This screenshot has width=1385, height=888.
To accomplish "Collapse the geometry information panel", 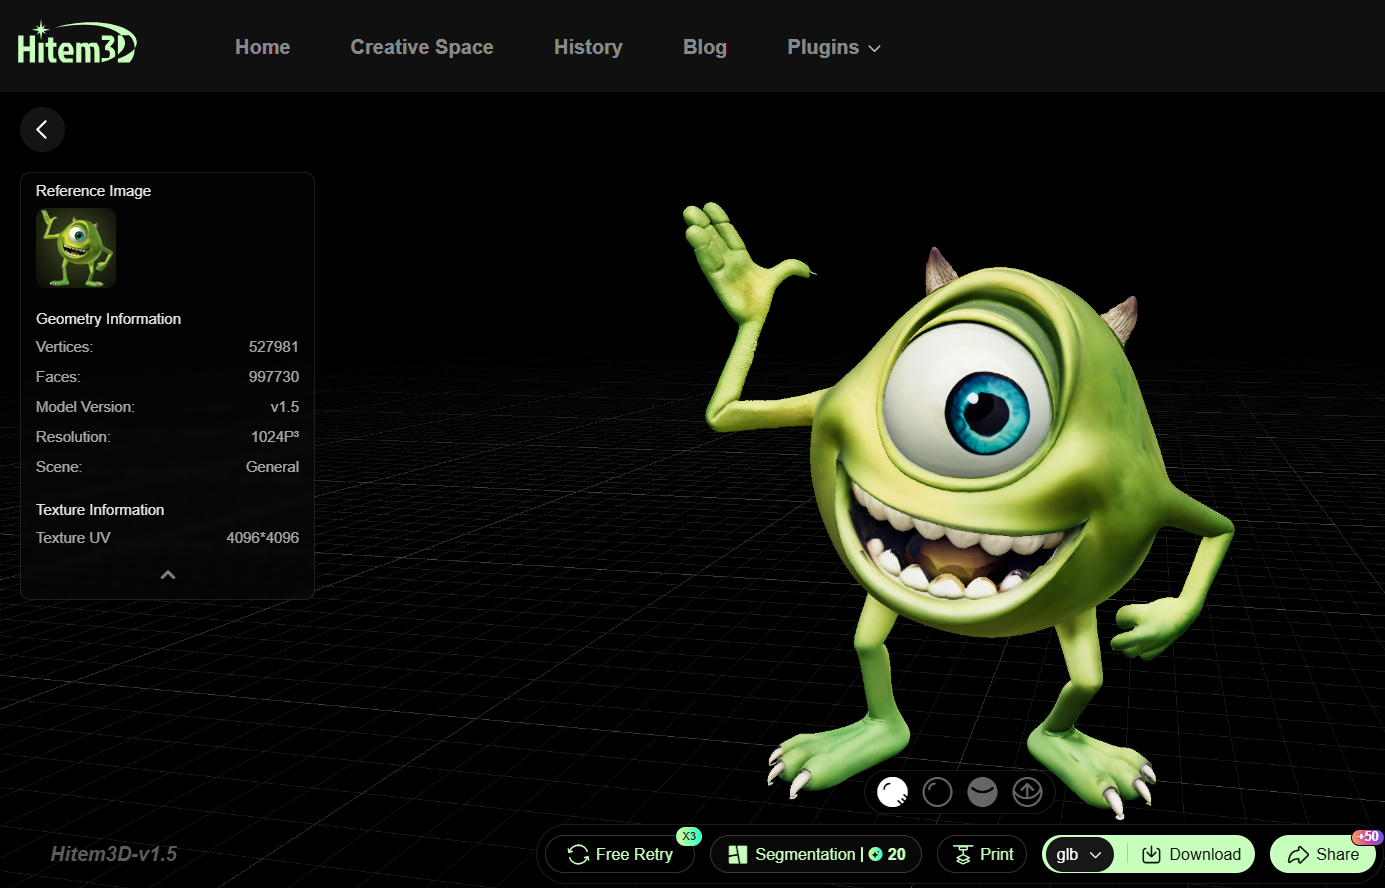I will pyautogui.click(x=168, y=575).
